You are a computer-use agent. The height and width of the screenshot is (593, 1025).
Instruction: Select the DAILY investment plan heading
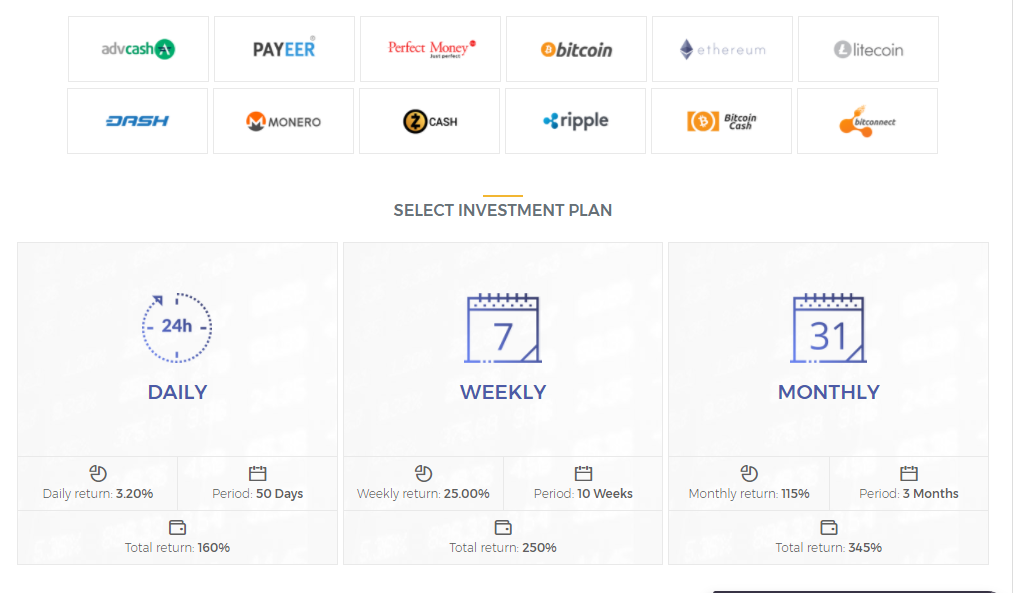pos(177,392)
